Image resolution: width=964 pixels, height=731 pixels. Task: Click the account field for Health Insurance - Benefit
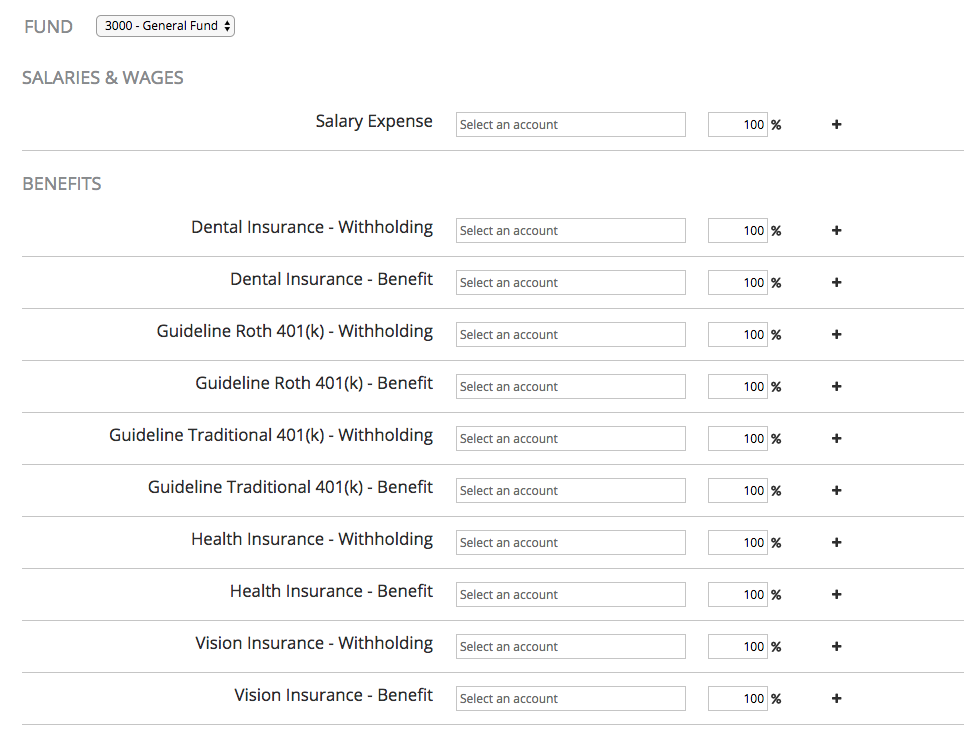[x=571, y=595]
